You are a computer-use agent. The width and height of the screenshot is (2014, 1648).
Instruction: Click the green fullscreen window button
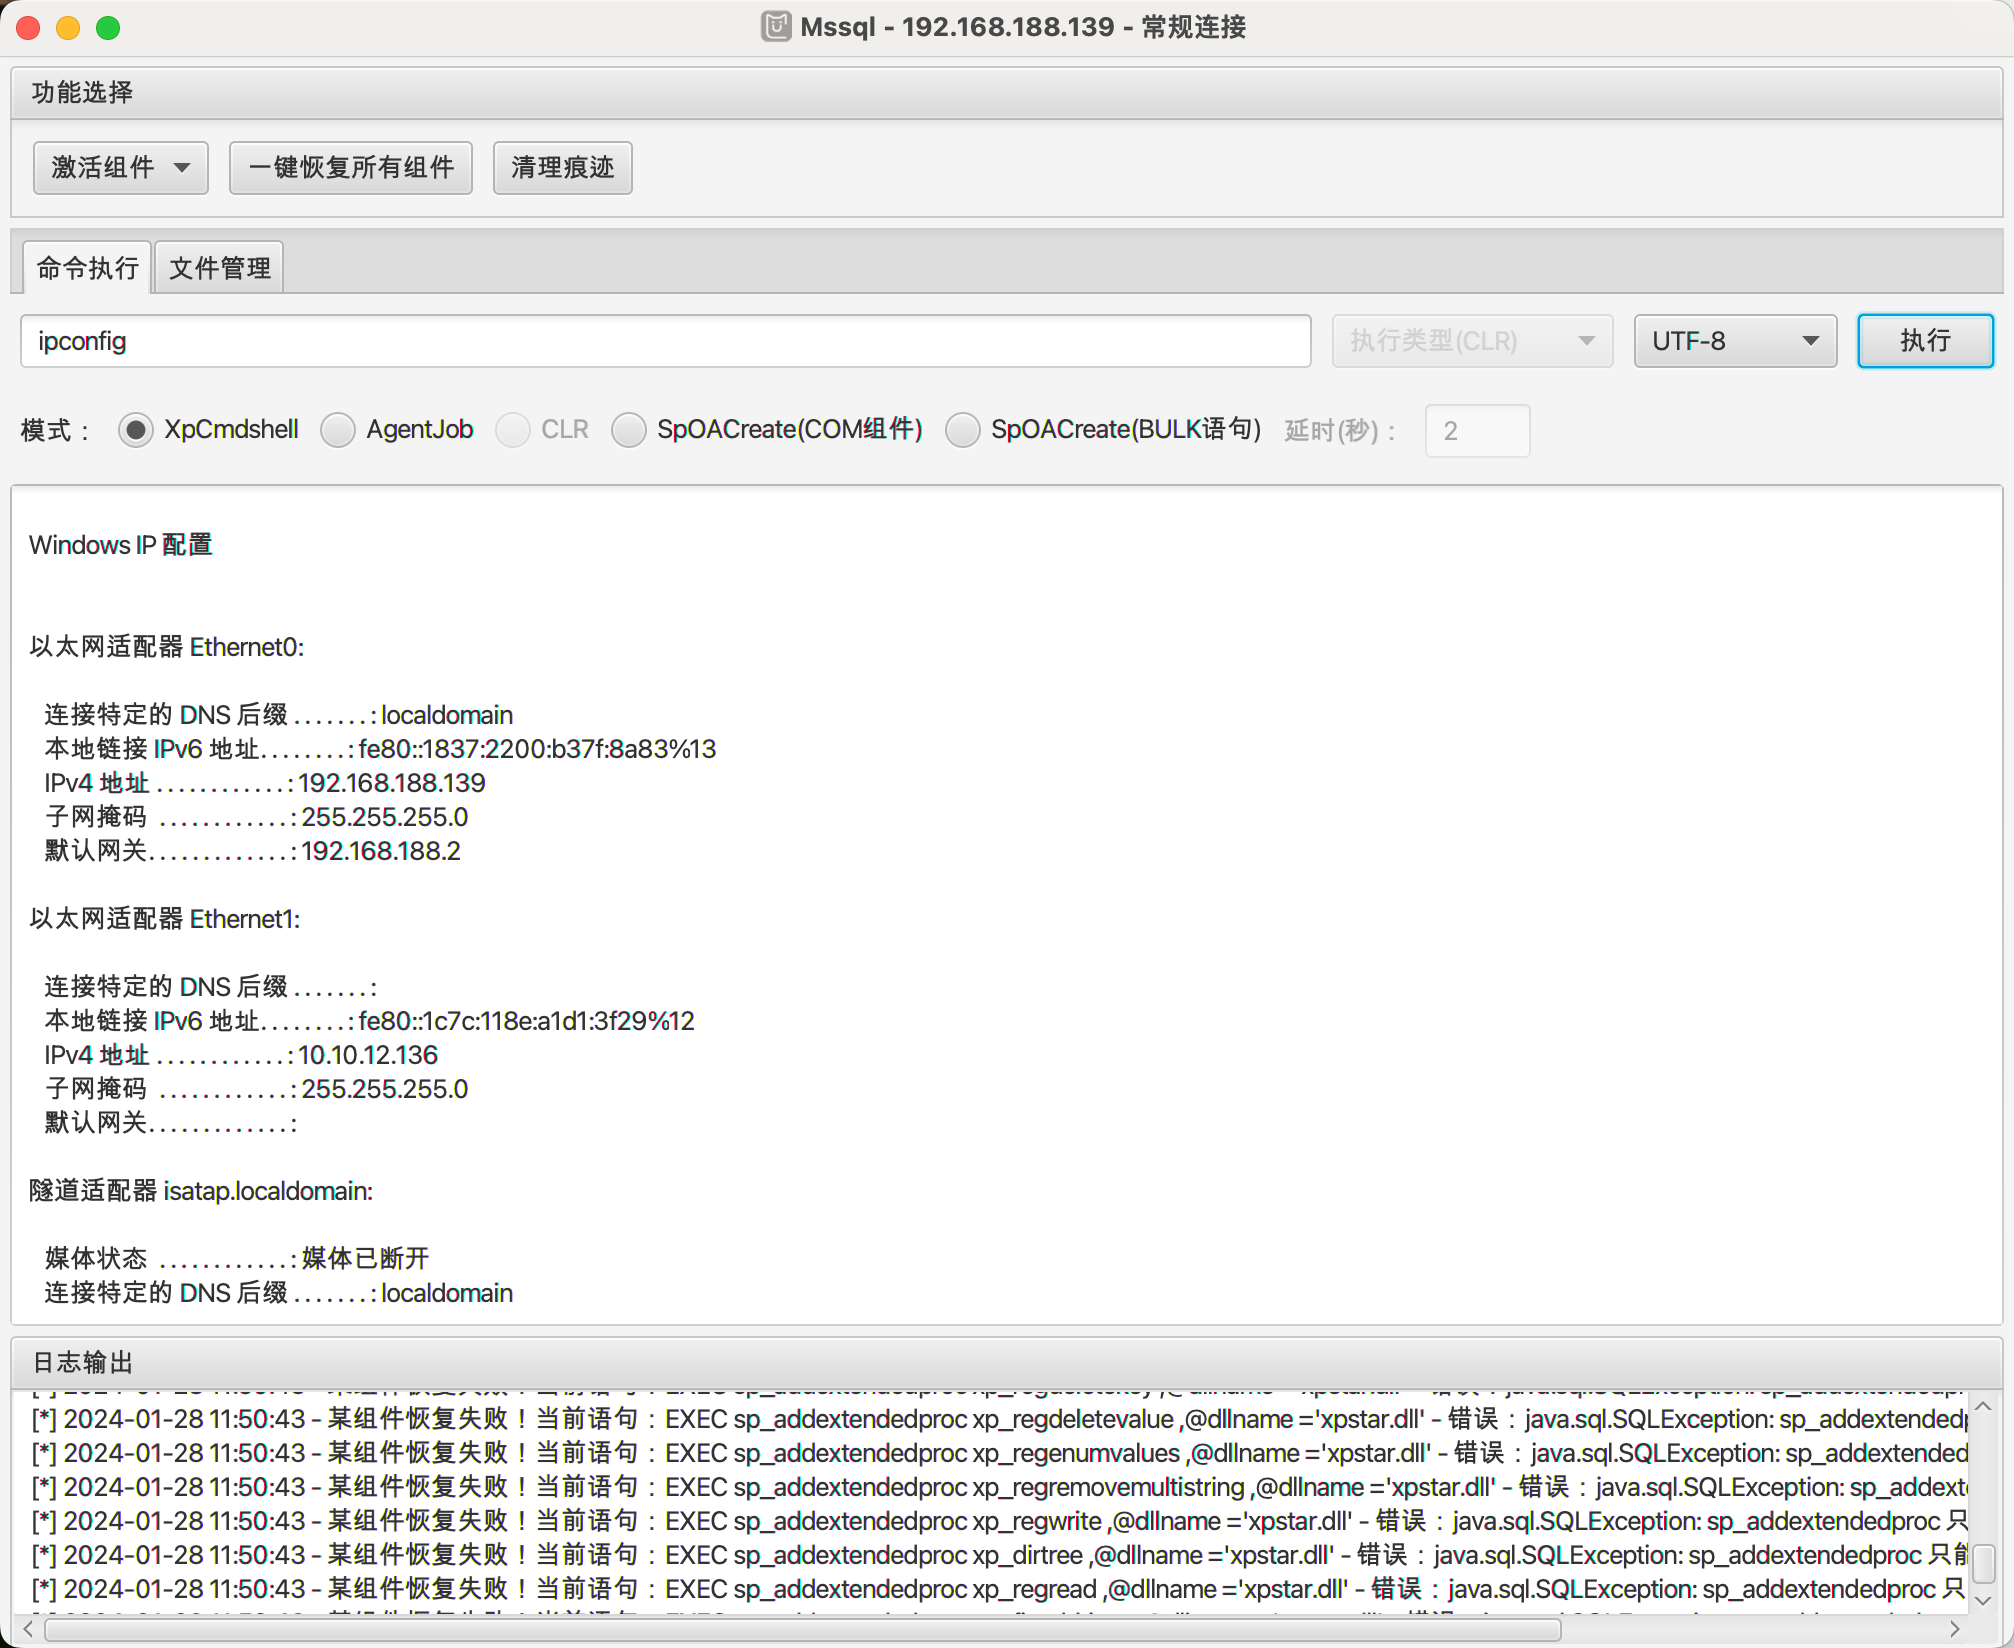point(108,28)
